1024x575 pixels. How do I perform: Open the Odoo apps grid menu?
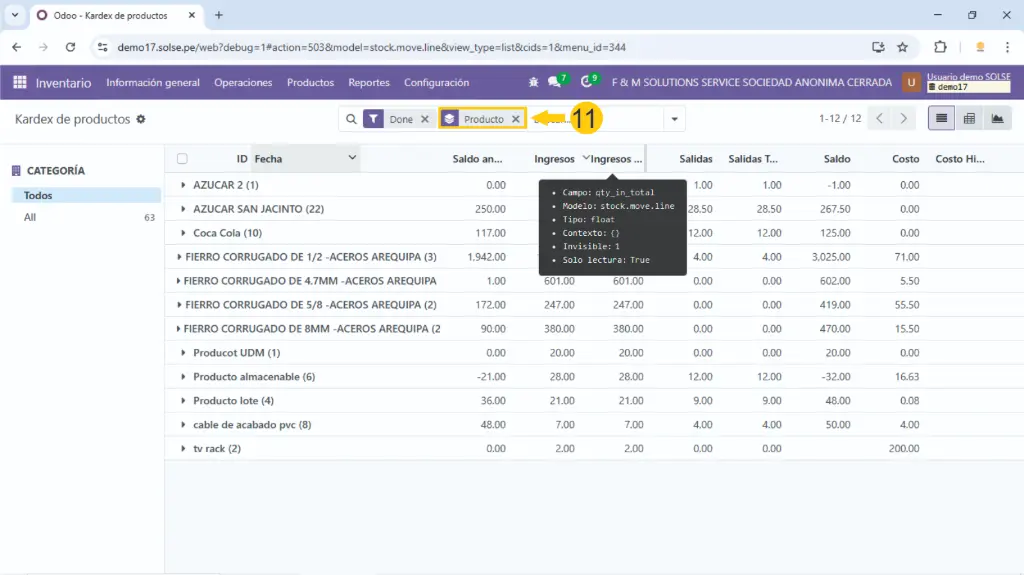[20, 83]
